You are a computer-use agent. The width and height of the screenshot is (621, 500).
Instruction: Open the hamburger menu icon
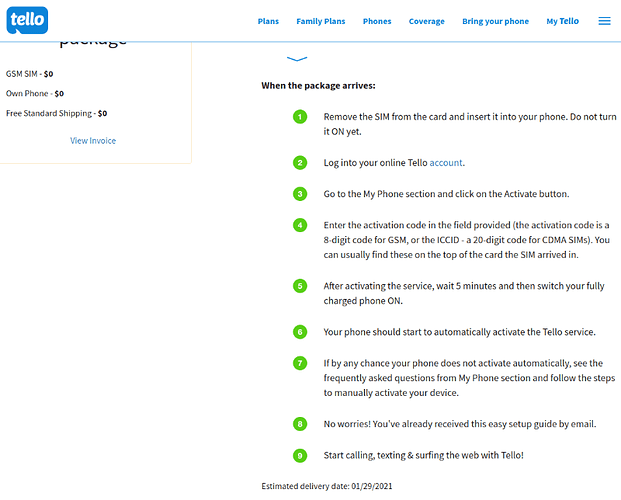click(x=604, y=21)
